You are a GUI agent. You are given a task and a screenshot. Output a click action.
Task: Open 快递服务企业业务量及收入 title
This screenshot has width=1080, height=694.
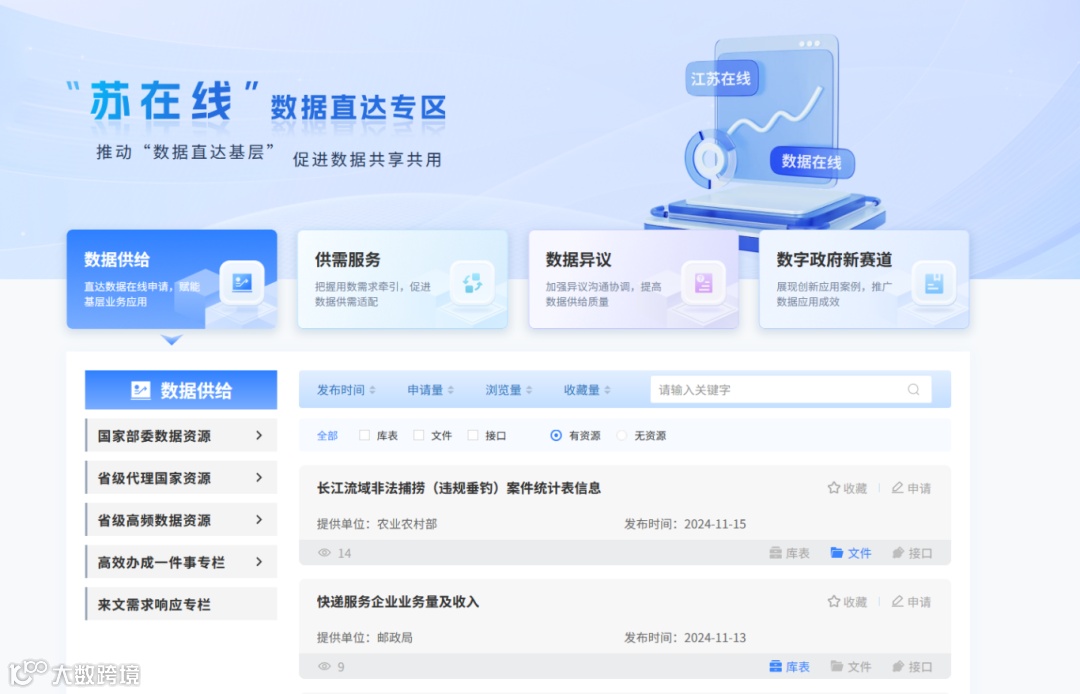[x=397, y=602]
